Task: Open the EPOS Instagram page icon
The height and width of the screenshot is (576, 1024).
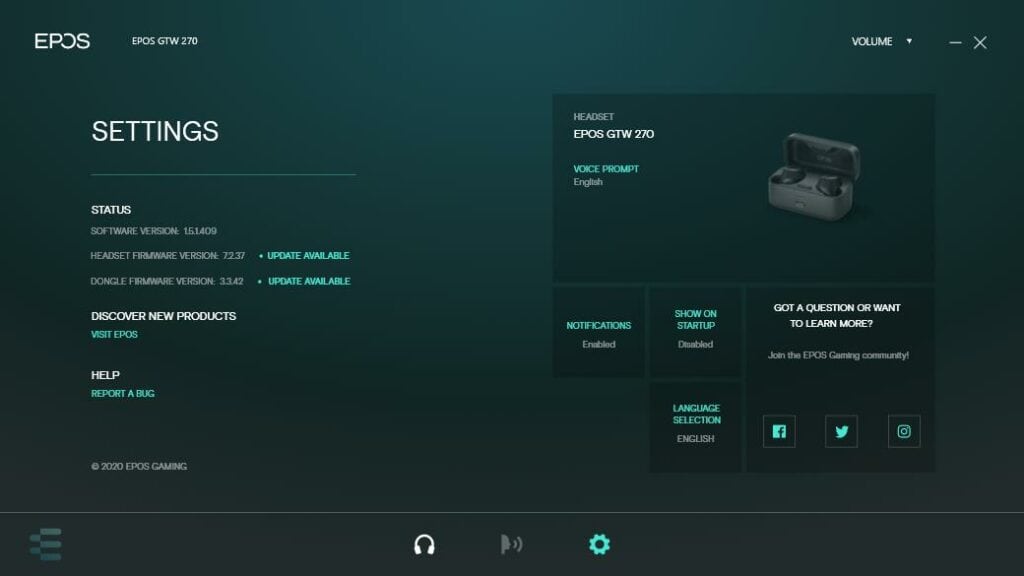Action: pos(904,431)
